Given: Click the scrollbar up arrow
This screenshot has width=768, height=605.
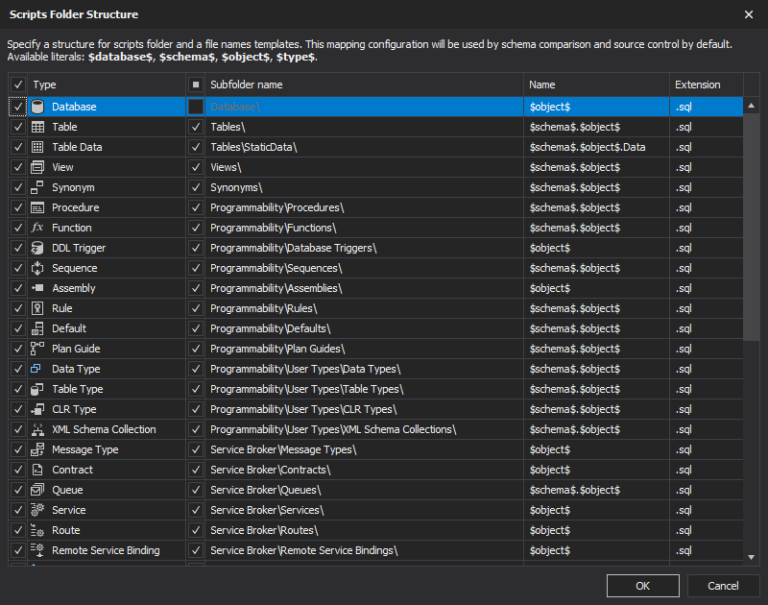Looking at the screenshot, I should click(751, 105).
